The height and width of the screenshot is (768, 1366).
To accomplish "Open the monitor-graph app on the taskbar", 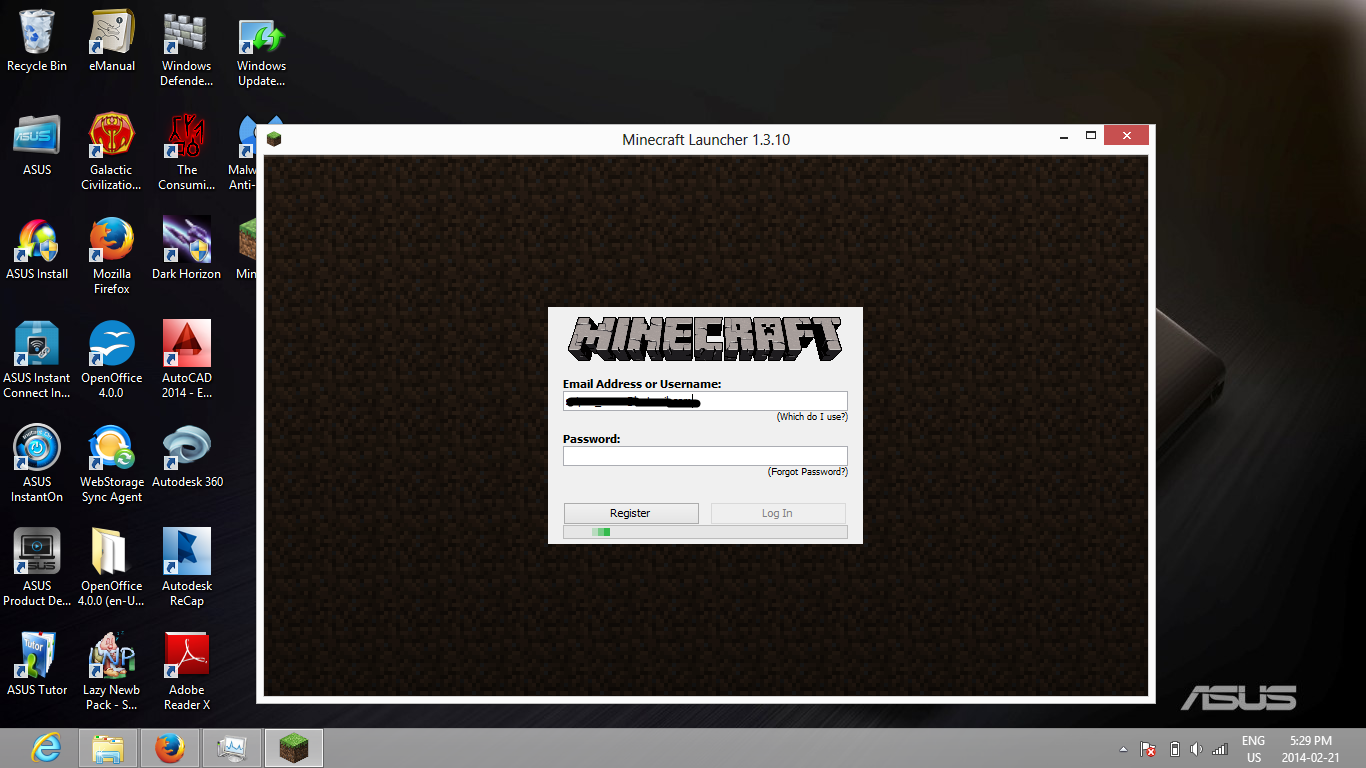I will tap(232, 748).
